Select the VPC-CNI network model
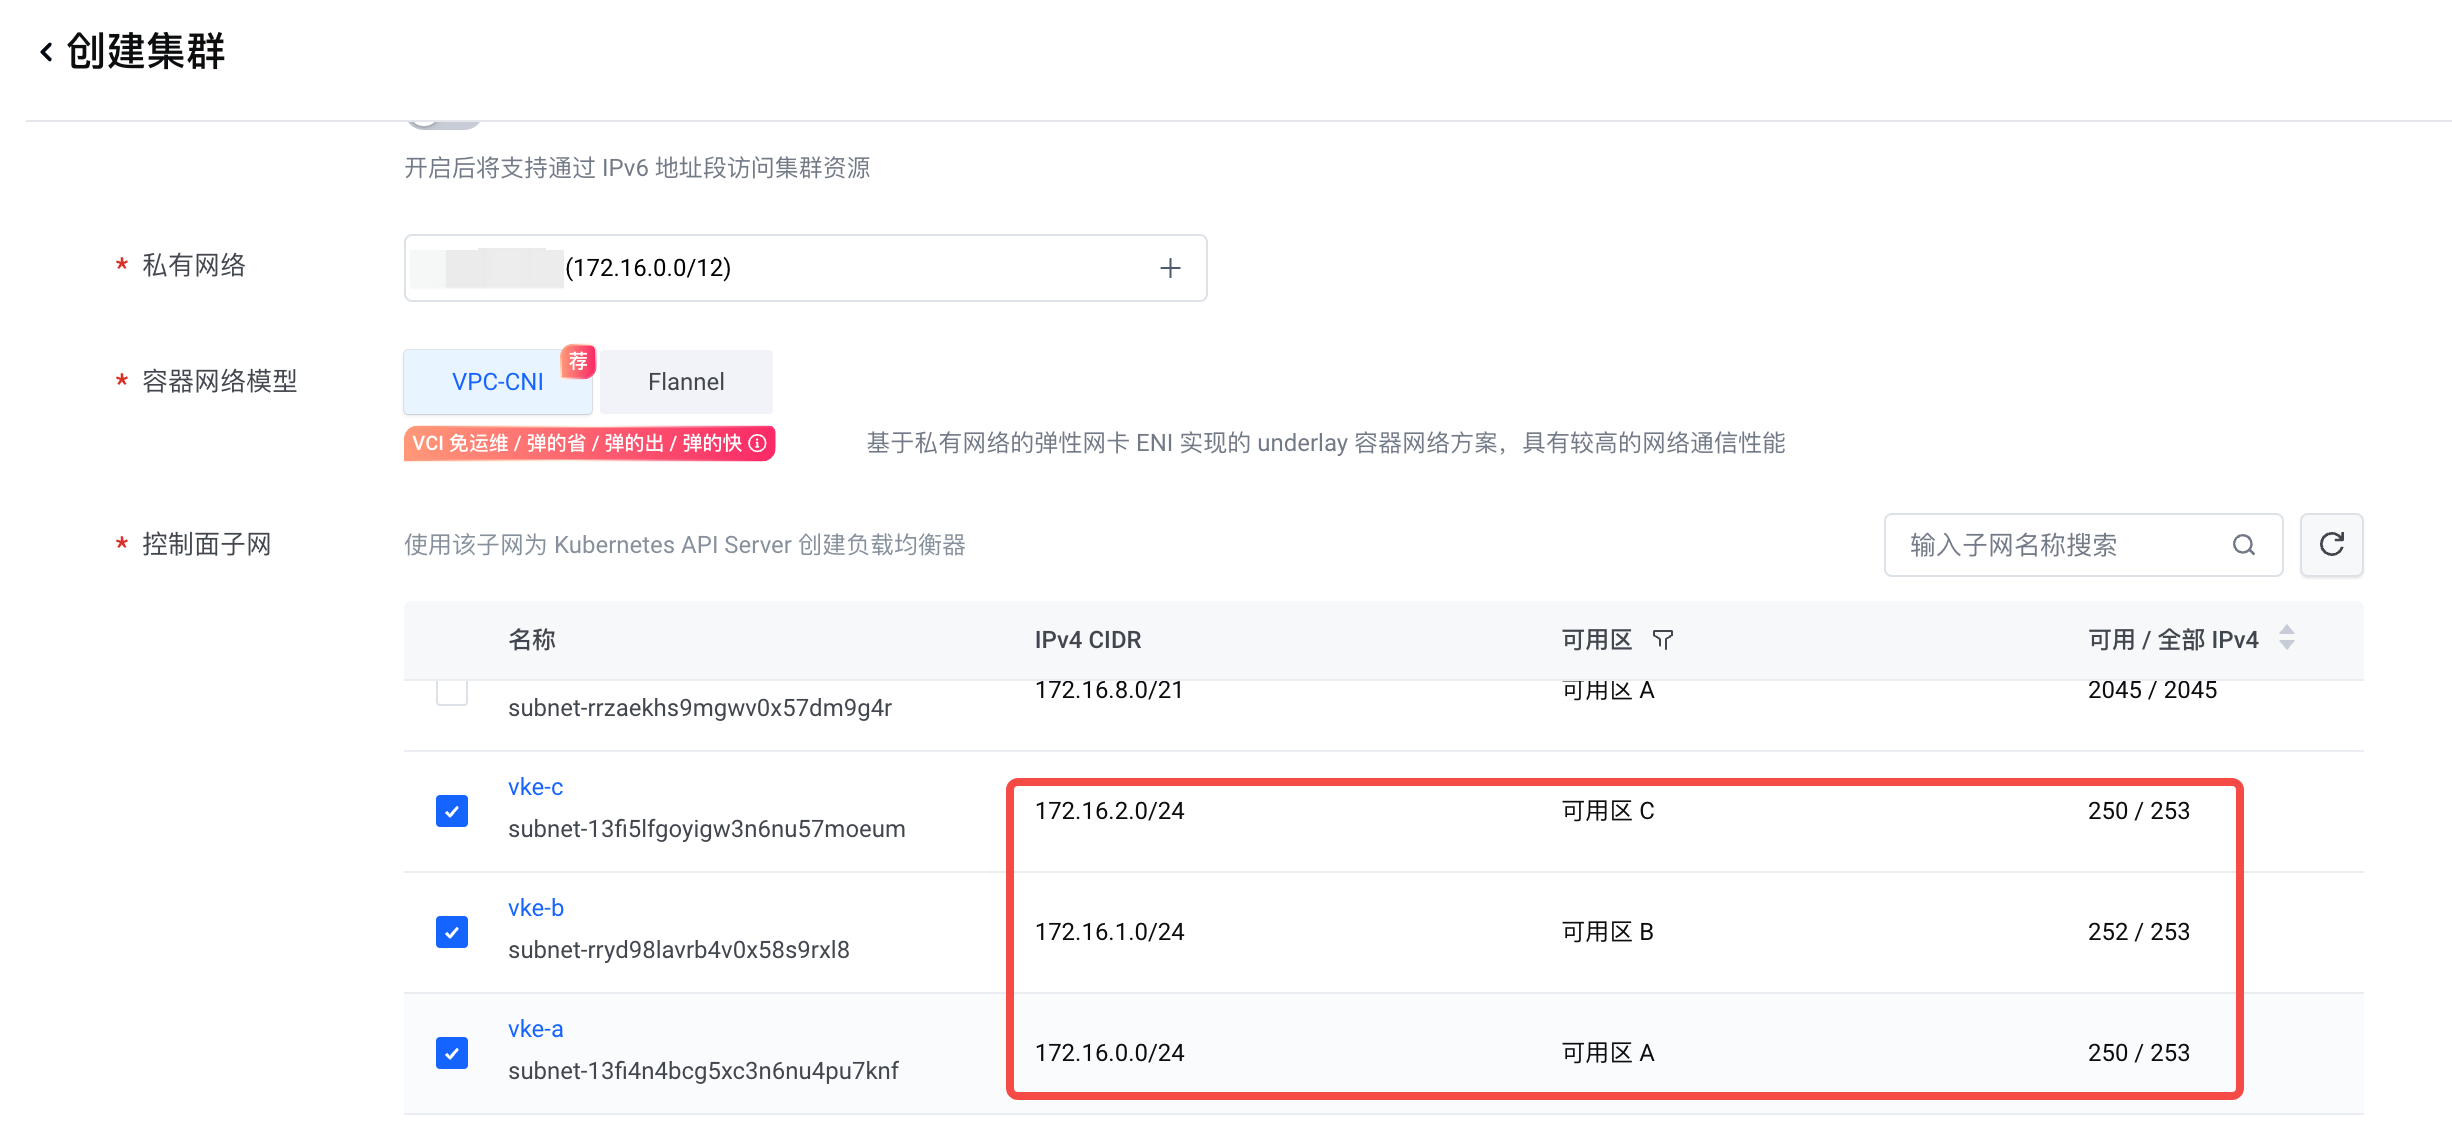Image resolution: width=2452 pixels, height=1138 pixels. pyautogui.click(x=497, y=382)
